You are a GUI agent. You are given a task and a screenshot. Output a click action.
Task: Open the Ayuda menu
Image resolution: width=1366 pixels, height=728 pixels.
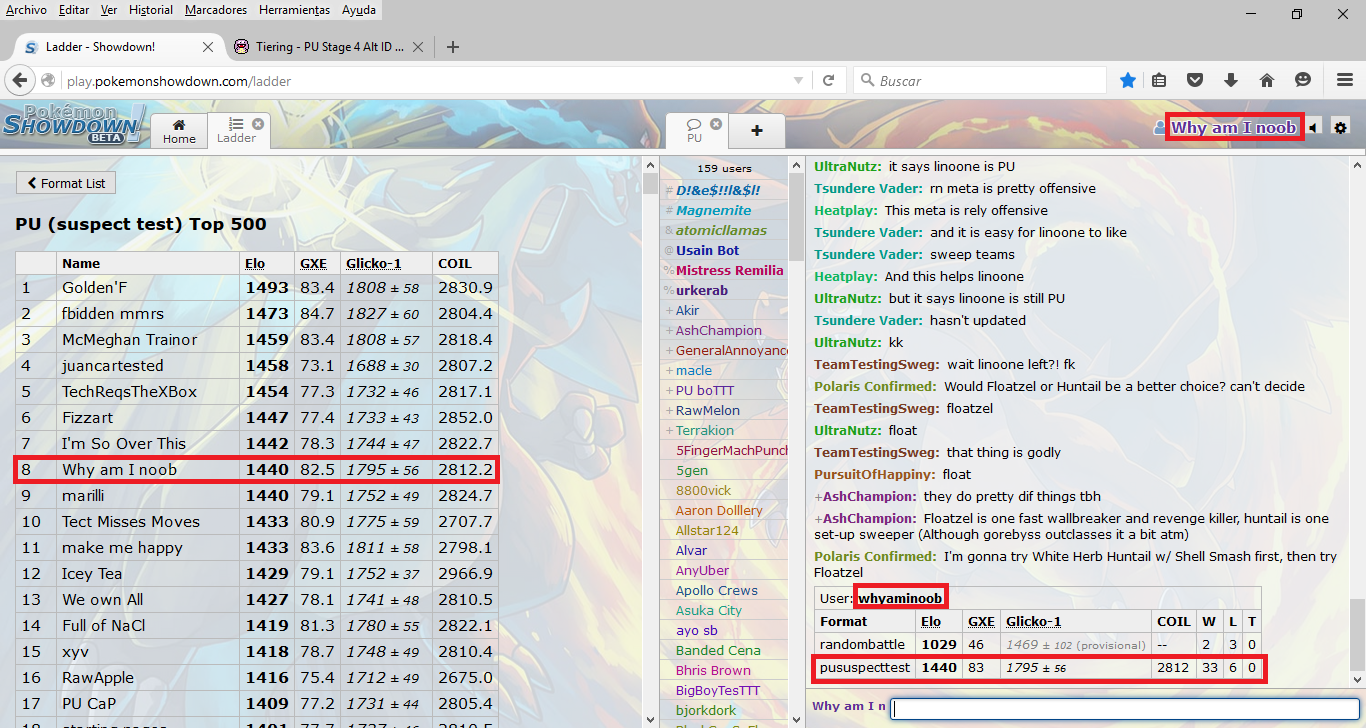359,10
